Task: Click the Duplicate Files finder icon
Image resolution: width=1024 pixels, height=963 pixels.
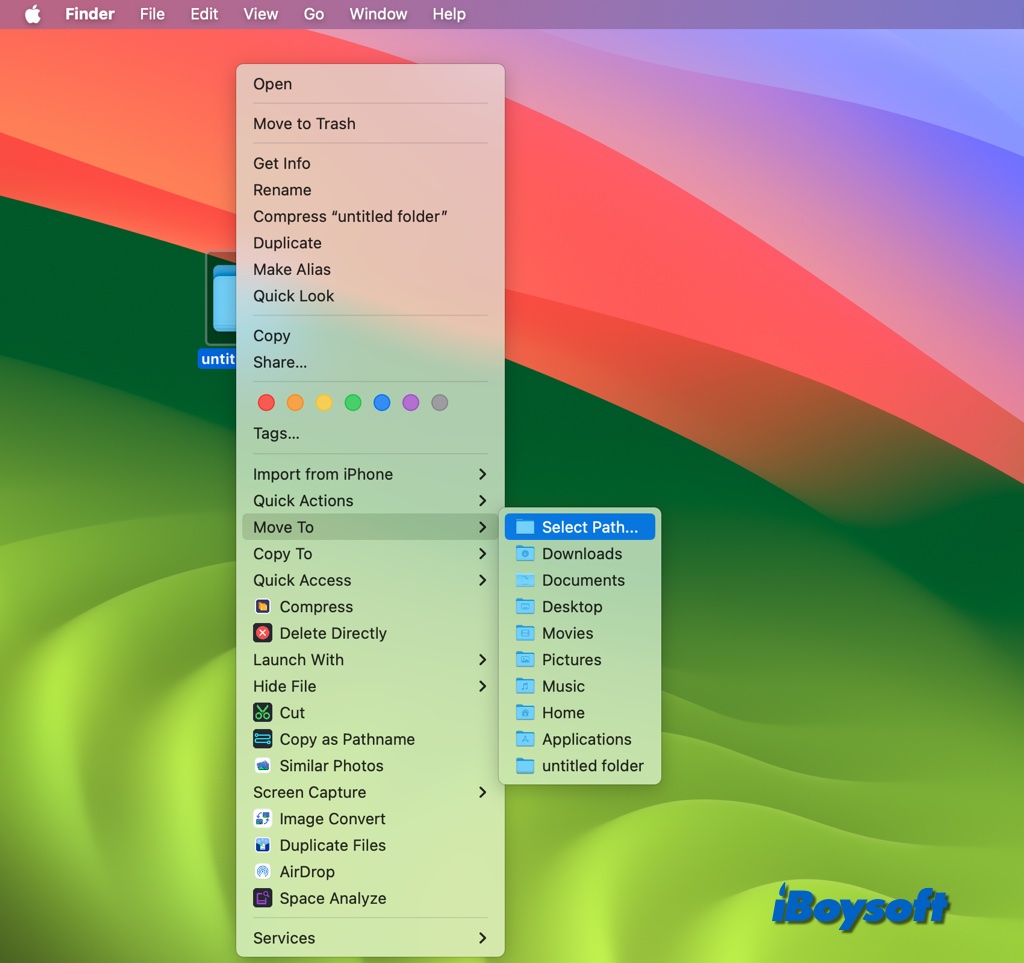Action: (262, 845)
